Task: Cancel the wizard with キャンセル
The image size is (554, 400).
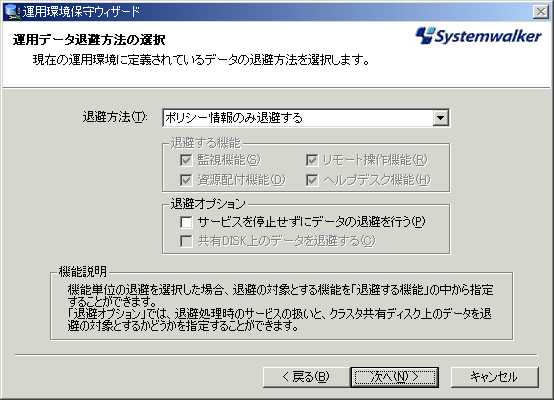Action: pyautogui.click(x=495, y=377)
